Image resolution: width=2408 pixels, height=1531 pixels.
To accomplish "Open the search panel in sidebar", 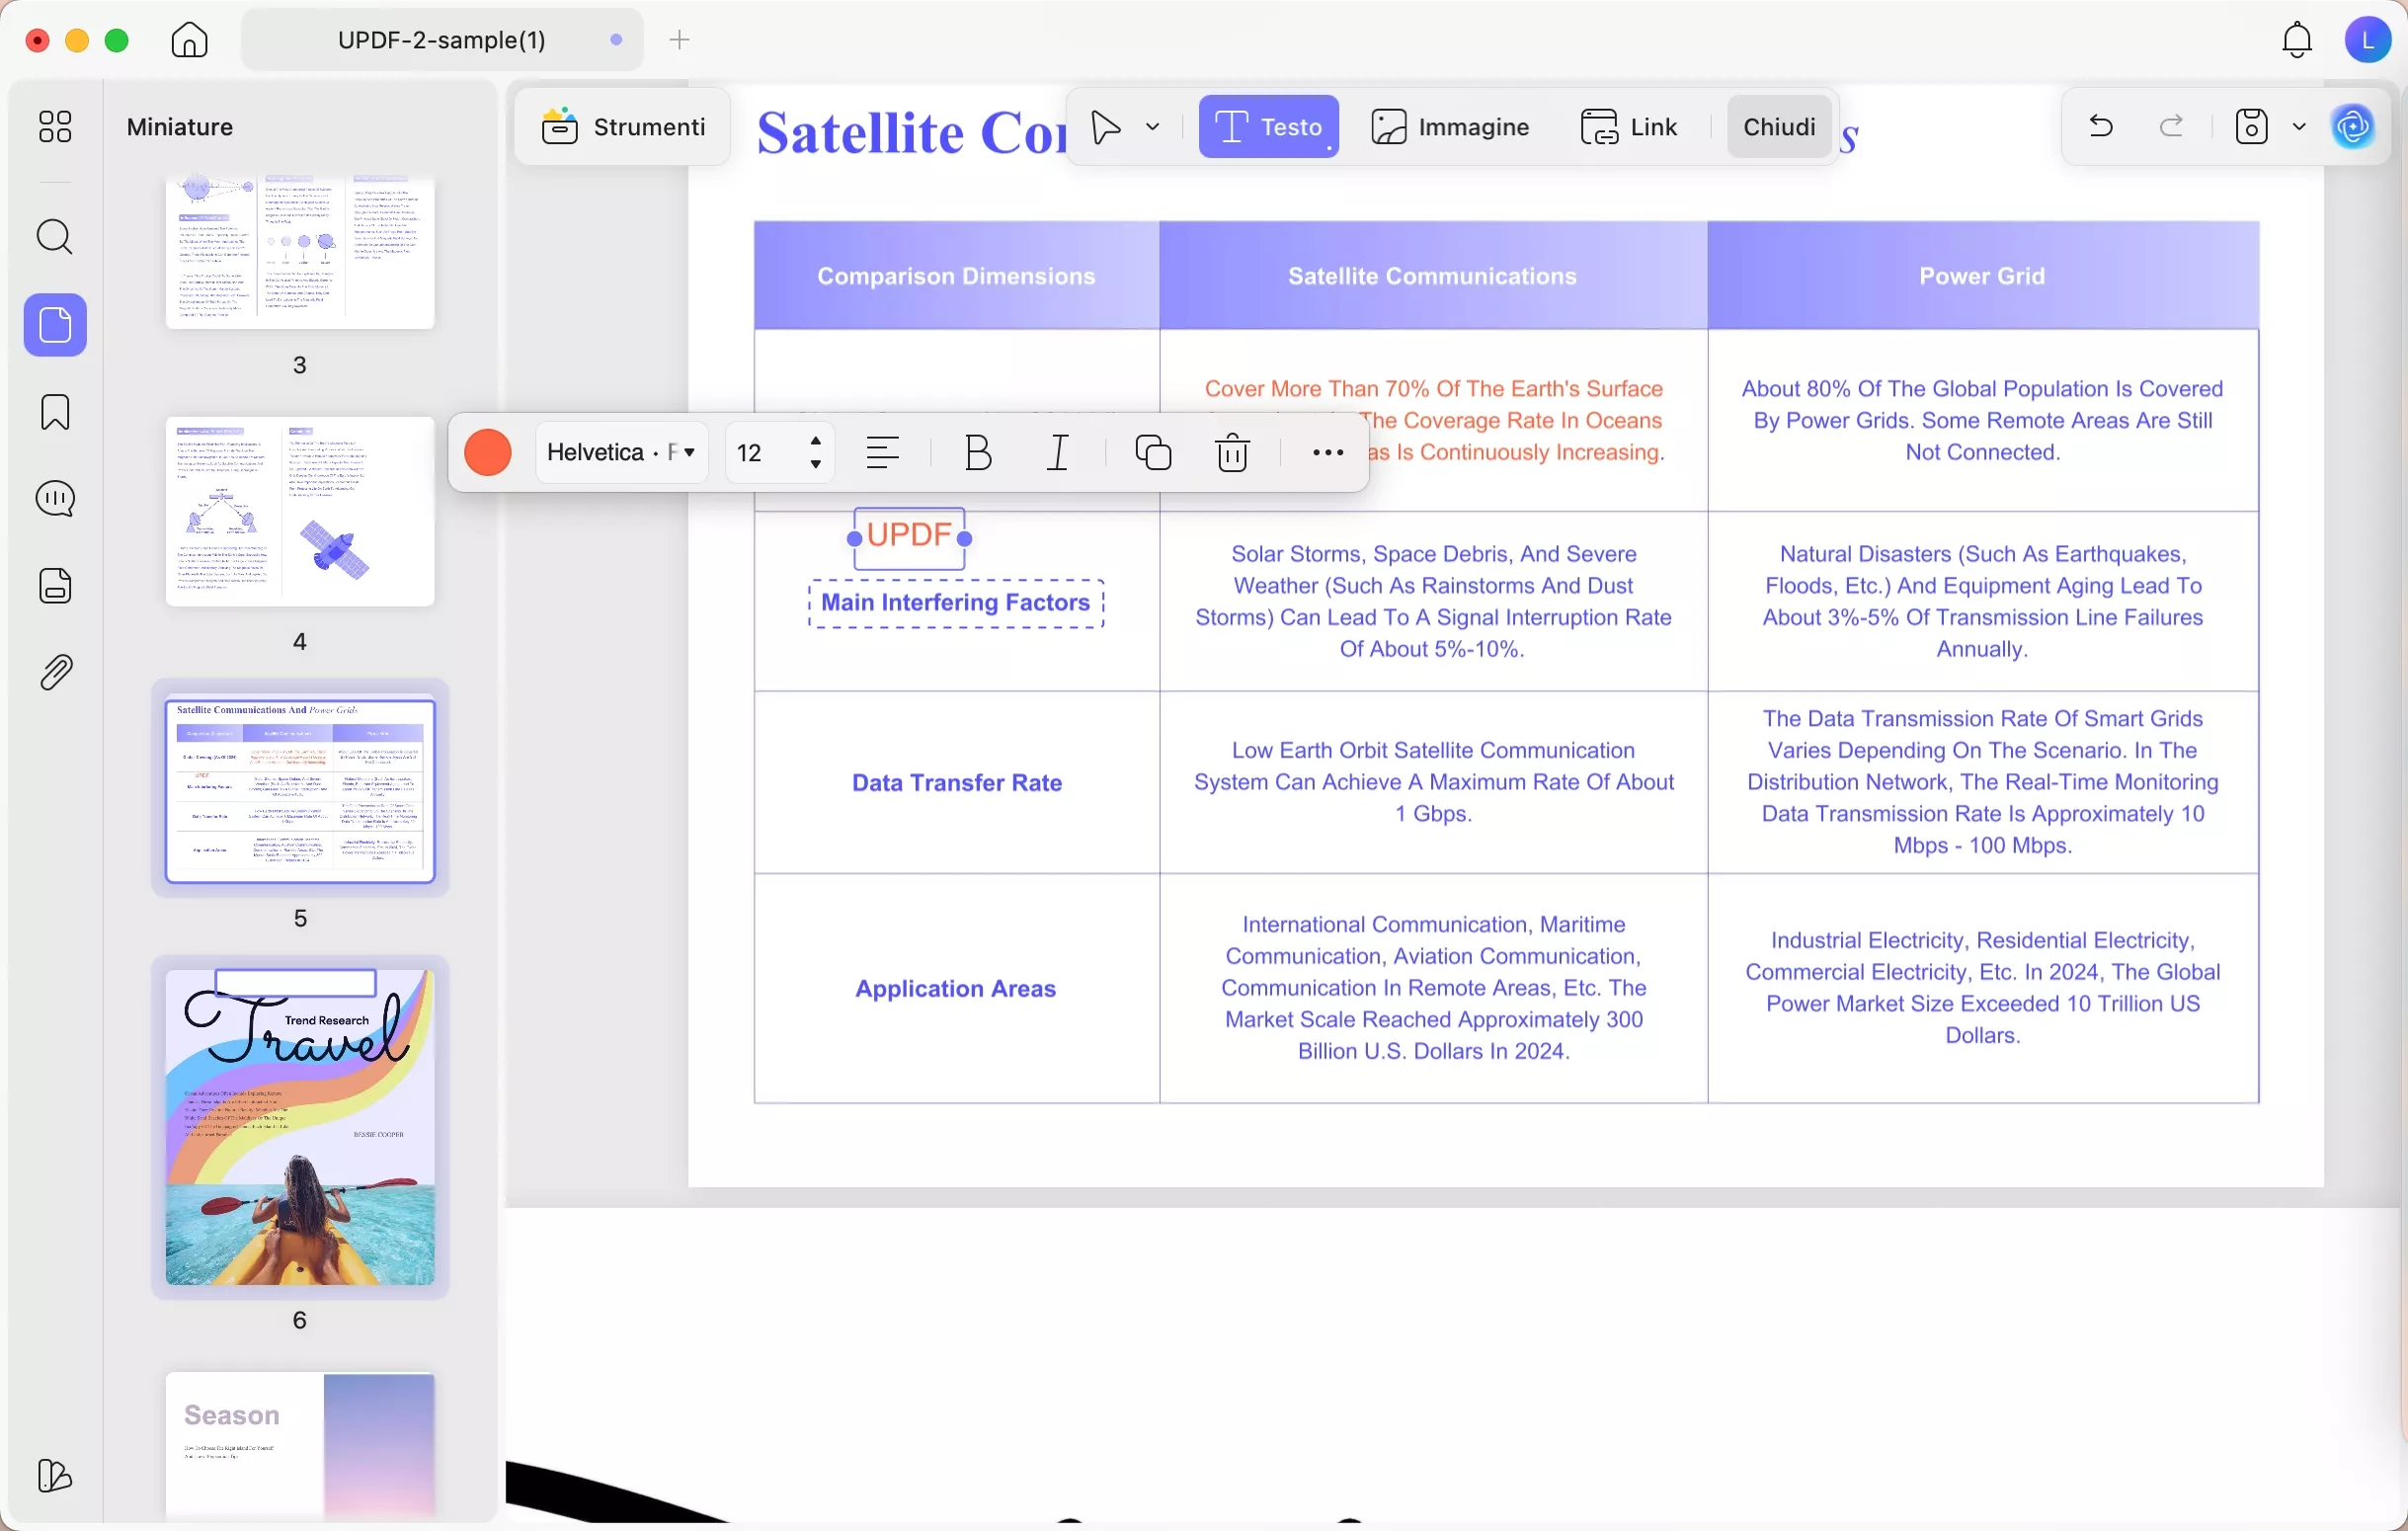I will point(55,238).
